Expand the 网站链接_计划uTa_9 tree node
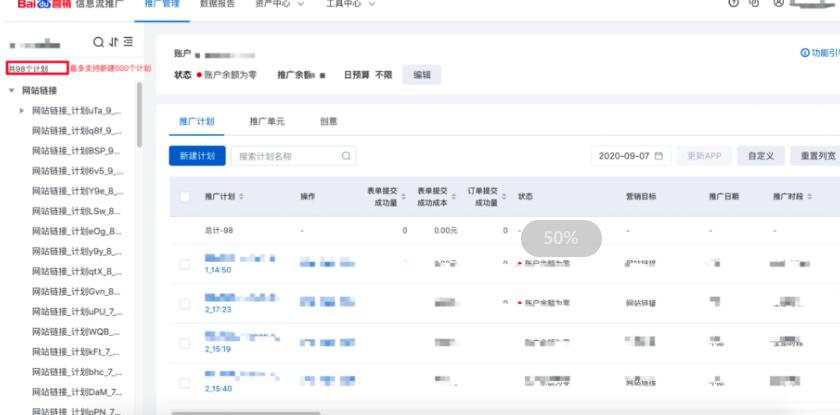The height and width of the screenshot is (415, 840). (22, 110)
